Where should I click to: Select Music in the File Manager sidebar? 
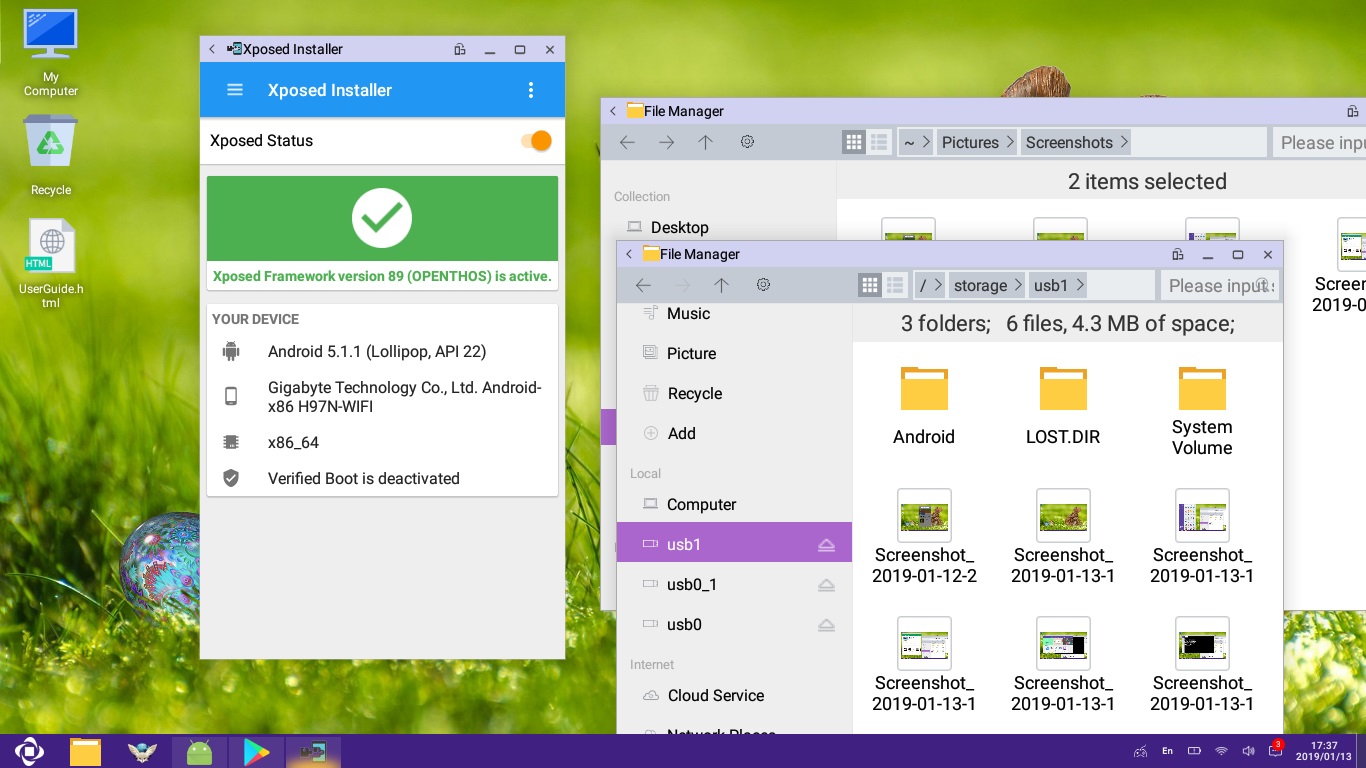click(x=734, y=313)
